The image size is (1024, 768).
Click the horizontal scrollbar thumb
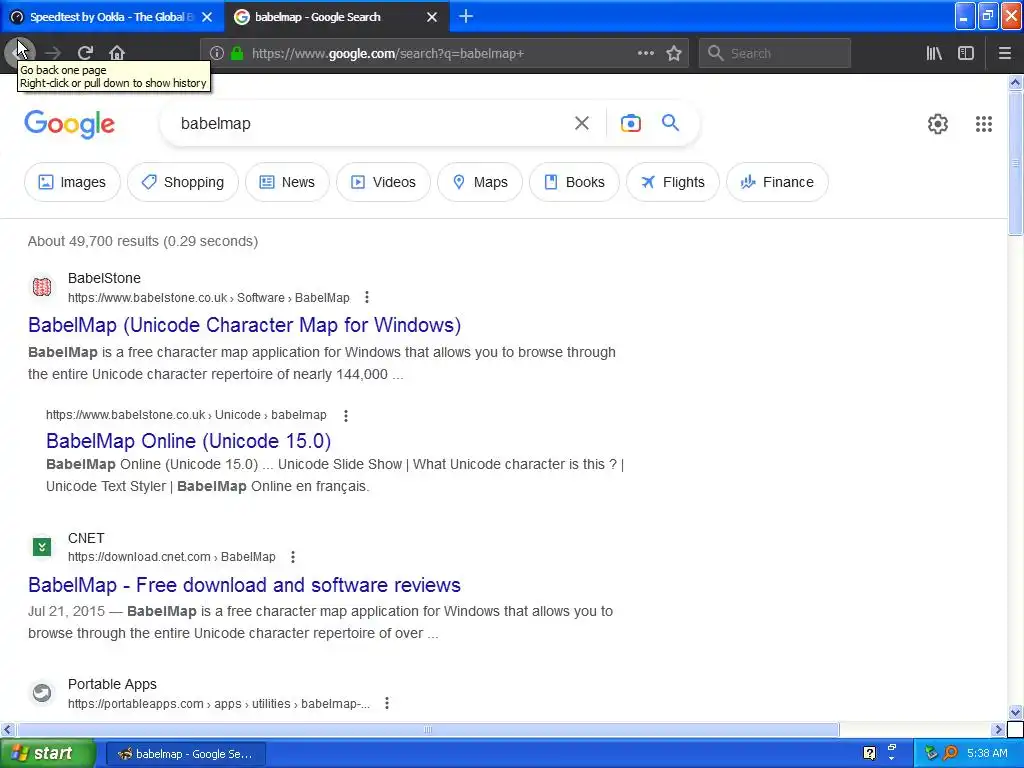coord(428,729)
